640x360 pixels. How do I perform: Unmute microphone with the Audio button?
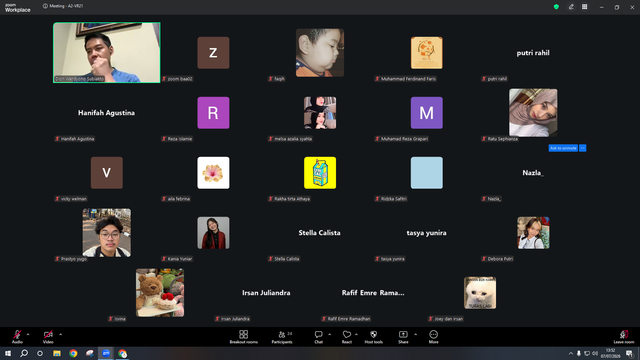click(17, 337)
